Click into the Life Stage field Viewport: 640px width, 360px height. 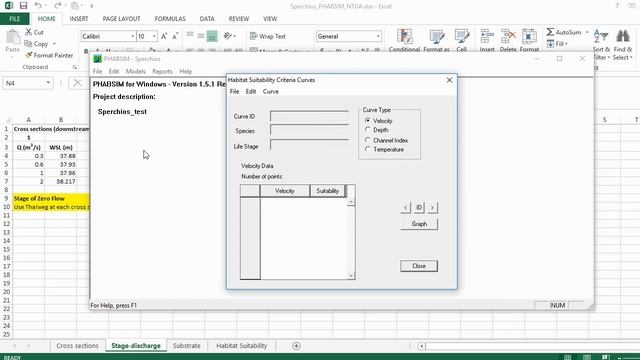tap(309, 145)
